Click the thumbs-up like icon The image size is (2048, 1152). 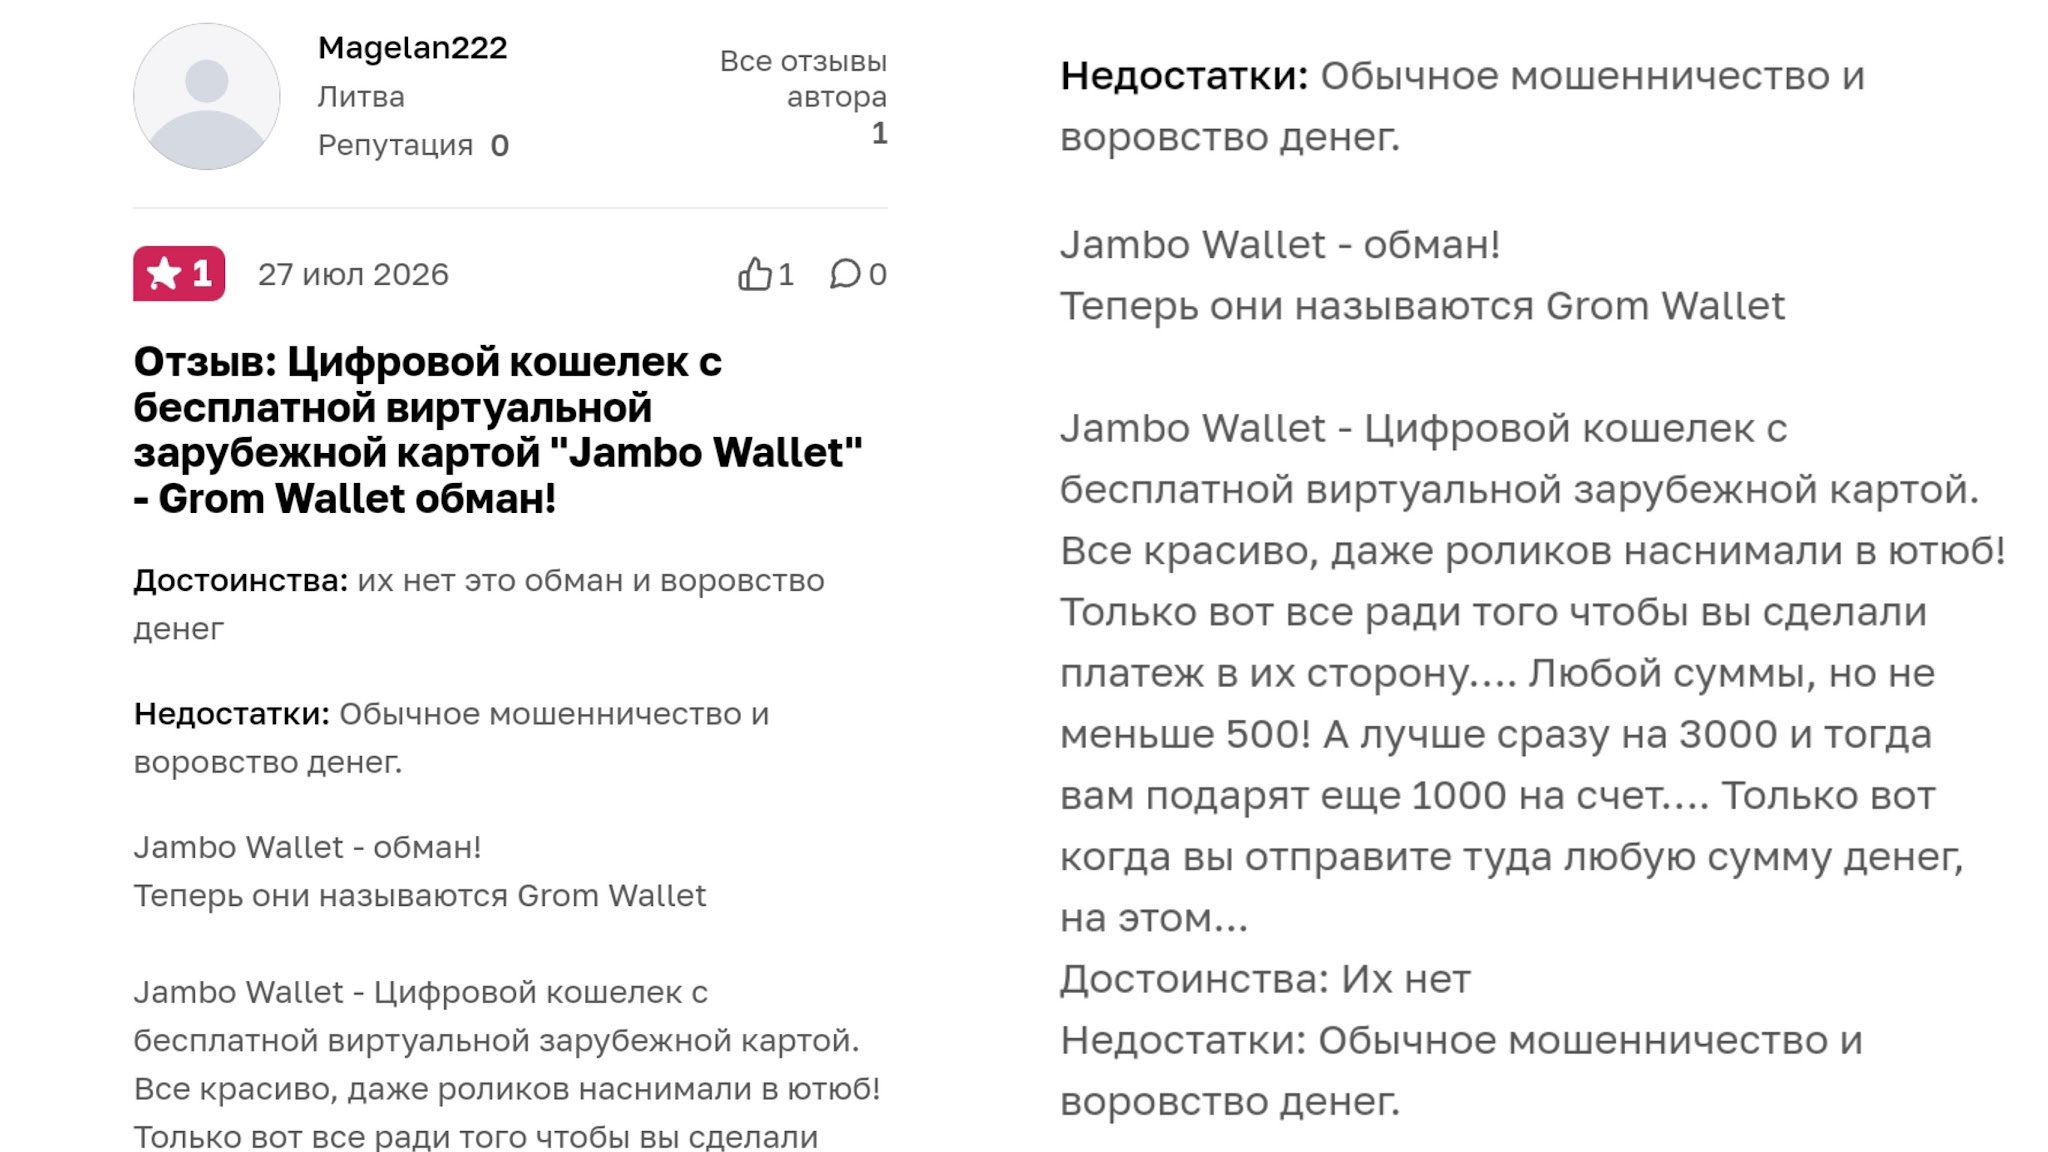click(x=755, y=274)
